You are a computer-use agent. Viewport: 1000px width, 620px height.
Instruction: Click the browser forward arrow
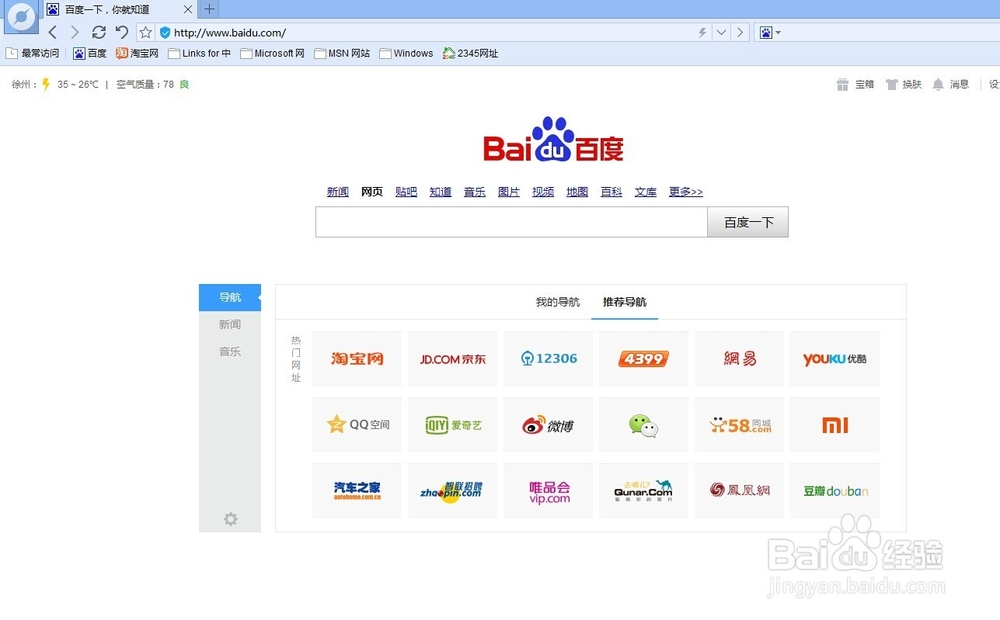pos(75,32)
